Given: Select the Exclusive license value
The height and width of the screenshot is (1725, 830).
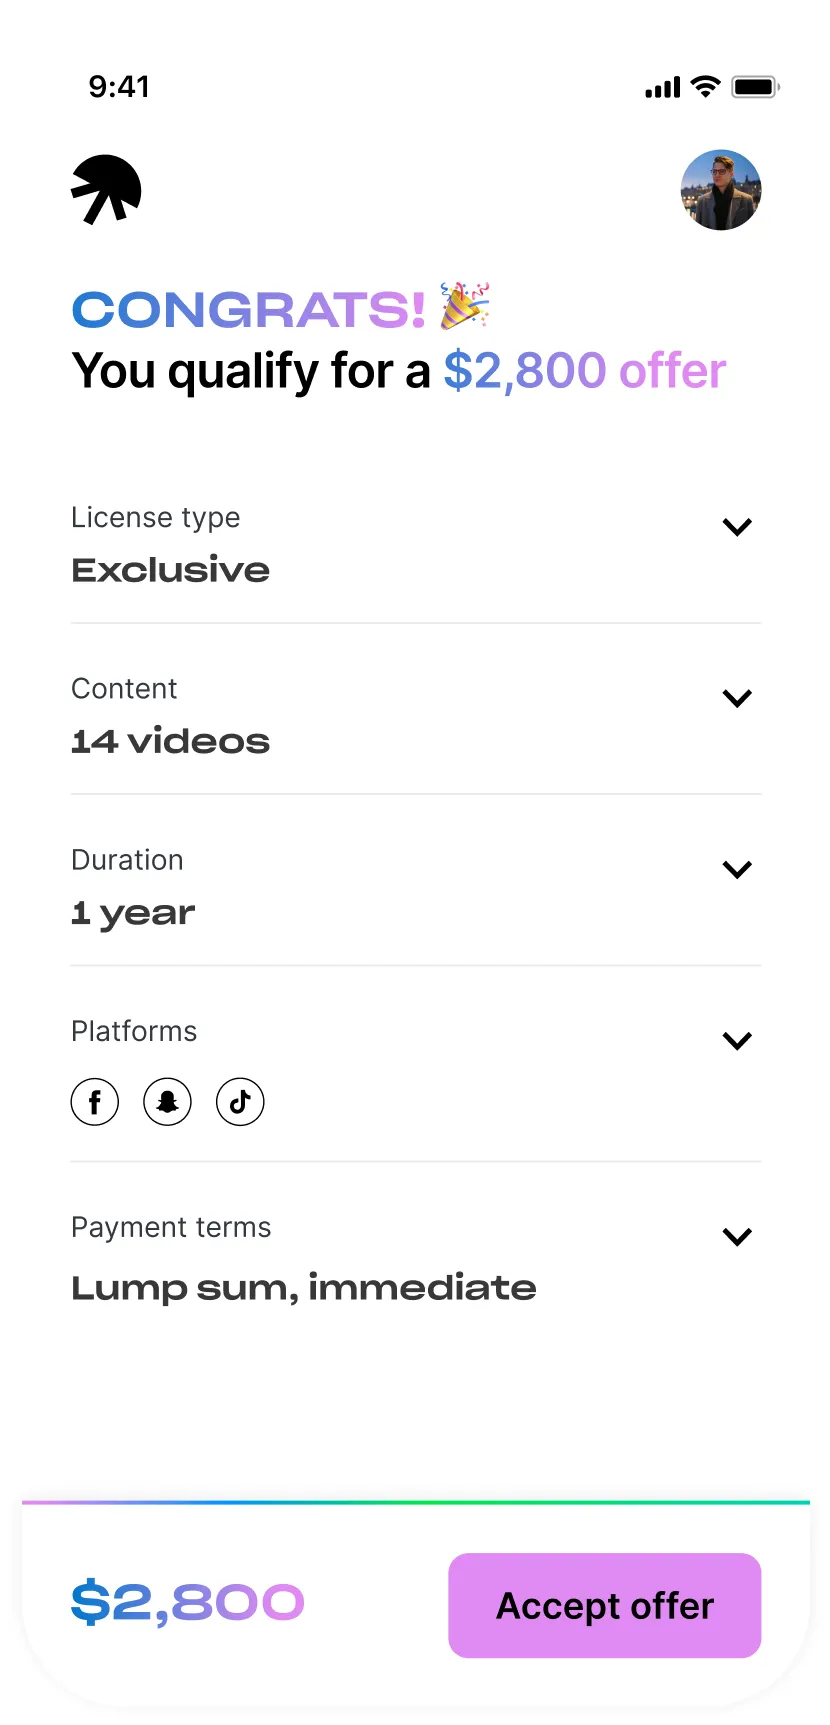Looking at the screenshot, I should 171,570.
